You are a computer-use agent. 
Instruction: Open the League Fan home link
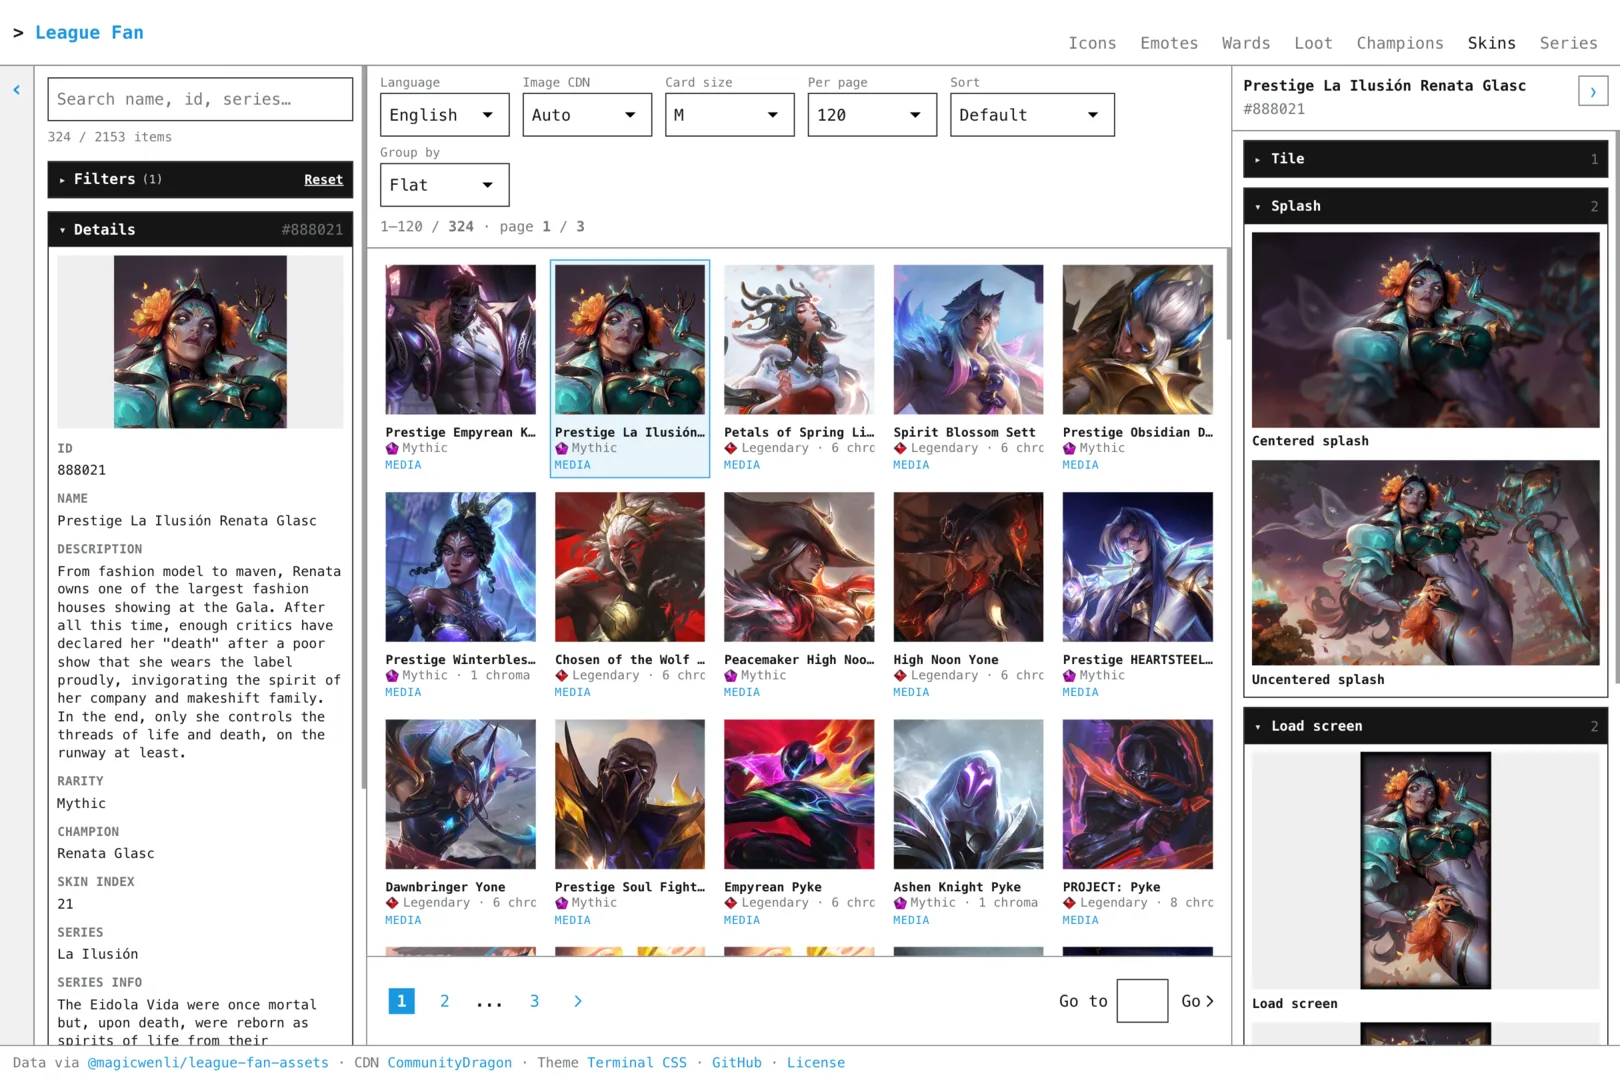tap(89, 32)
